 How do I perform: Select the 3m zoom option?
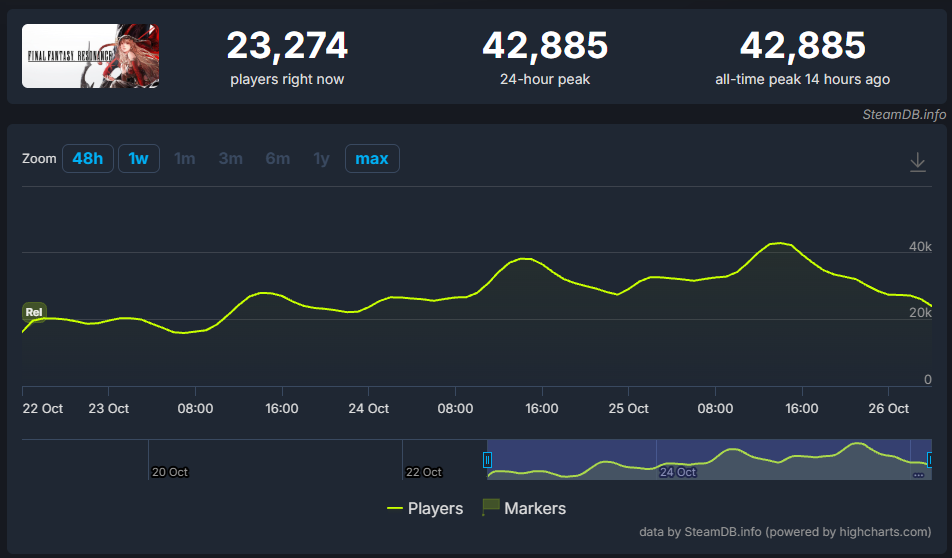[231, 158]
